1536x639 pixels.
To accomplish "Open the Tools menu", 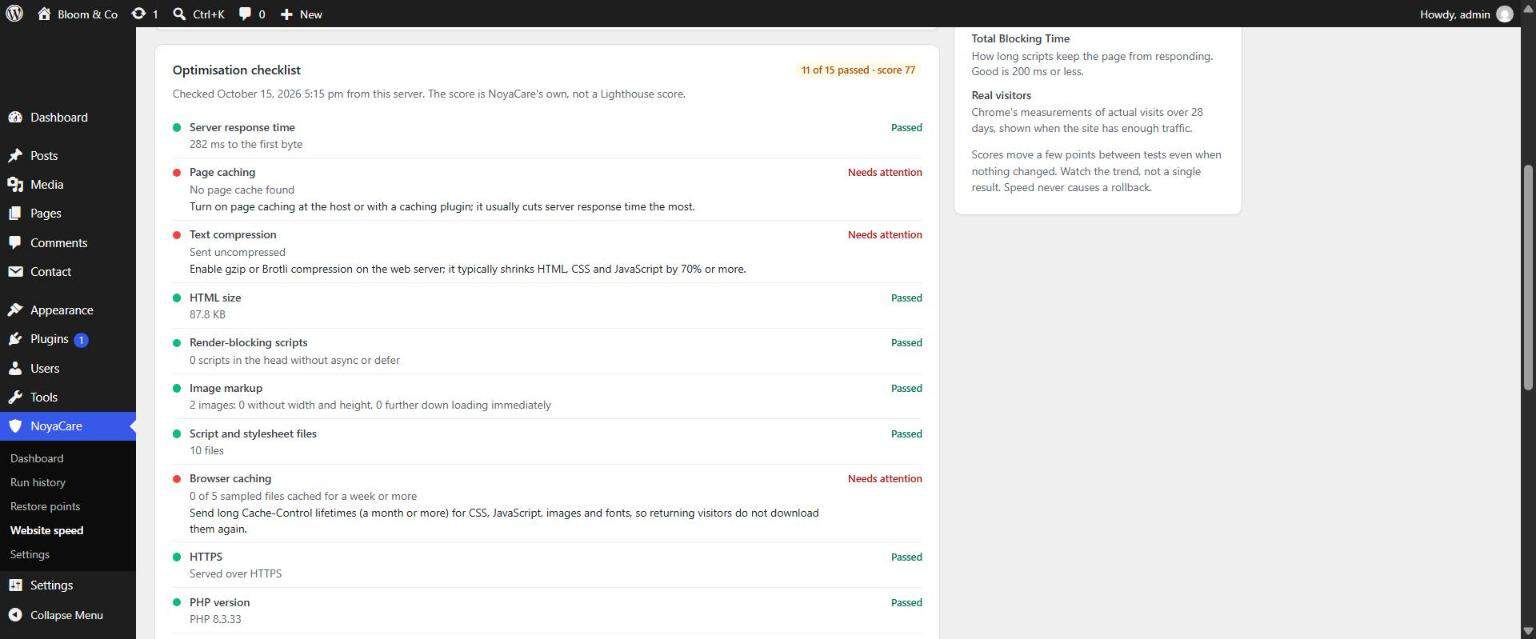I will [68, 397].
